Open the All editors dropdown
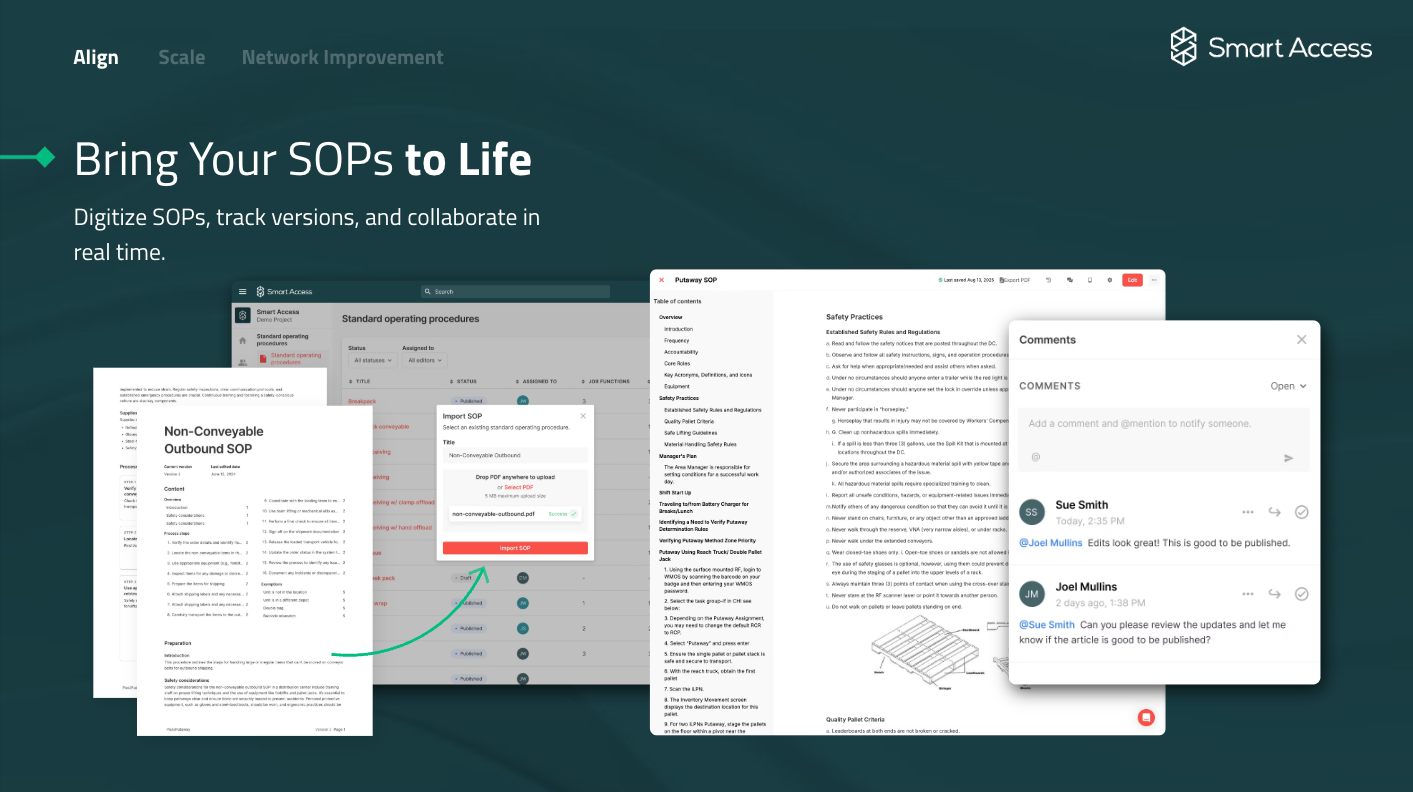This screenshot has width=1413, height=792. pyautogui.click(x=426, y=360)
